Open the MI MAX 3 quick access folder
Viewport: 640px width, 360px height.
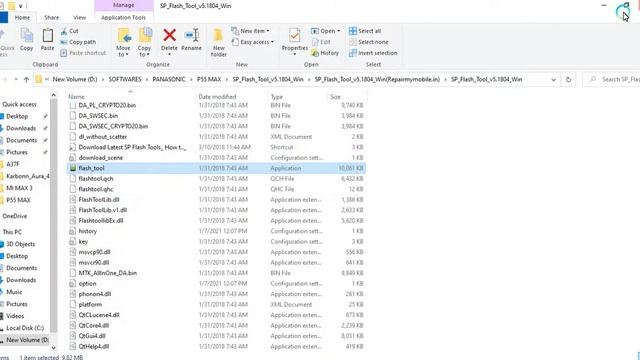coord(19,188)
